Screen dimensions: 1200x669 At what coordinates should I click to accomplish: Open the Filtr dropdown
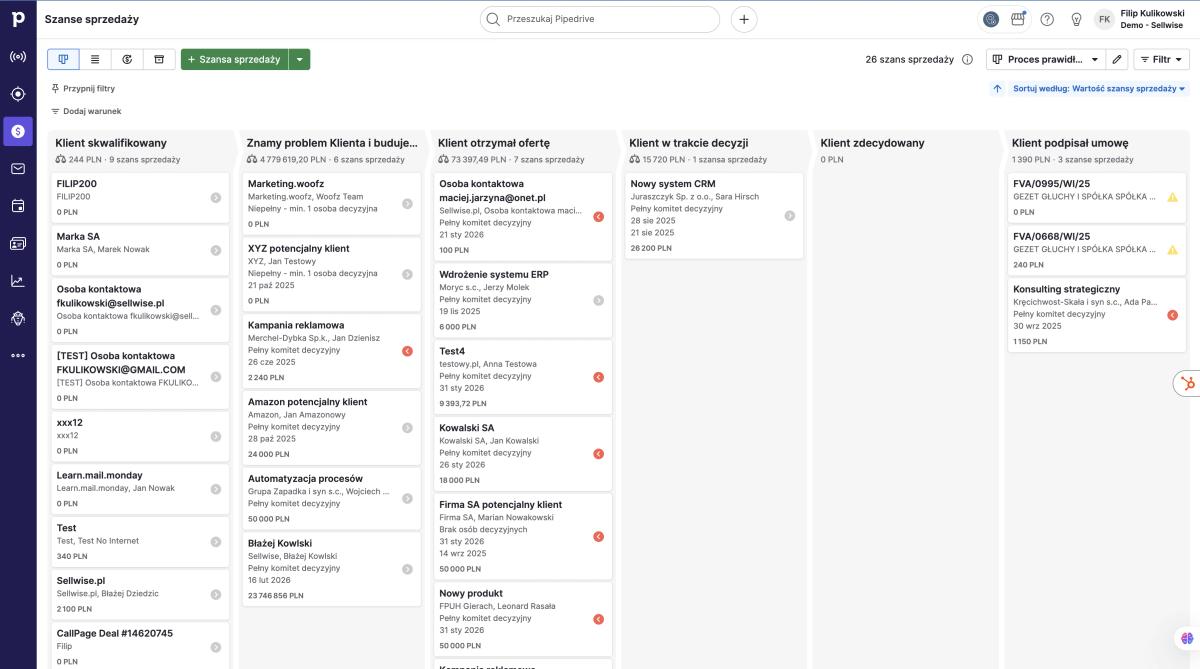1161,60
